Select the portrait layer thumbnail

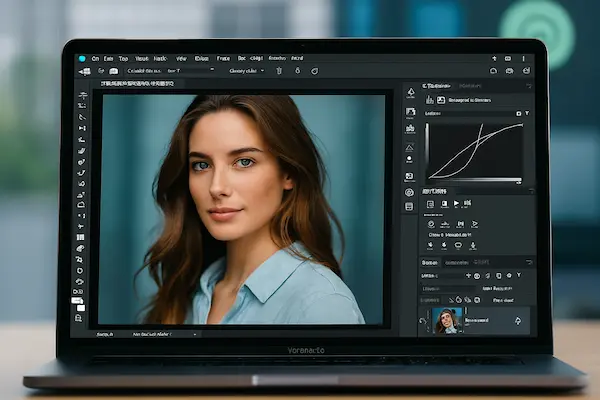[447, 320]
